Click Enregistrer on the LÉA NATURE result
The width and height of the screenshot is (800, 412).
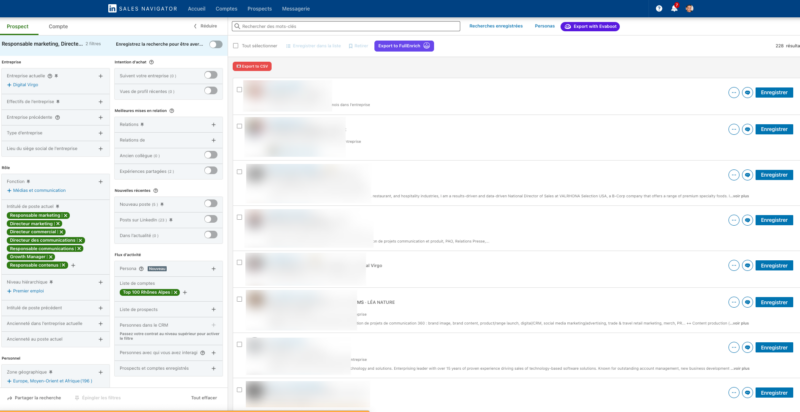point(774,302)
